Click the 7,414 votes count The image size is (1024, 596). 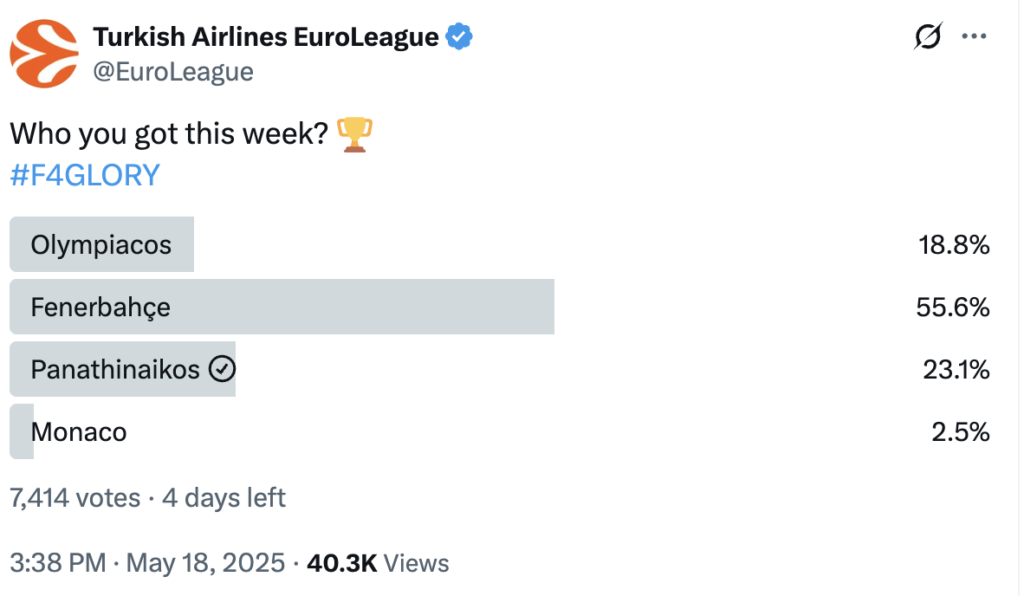(75, 497)
